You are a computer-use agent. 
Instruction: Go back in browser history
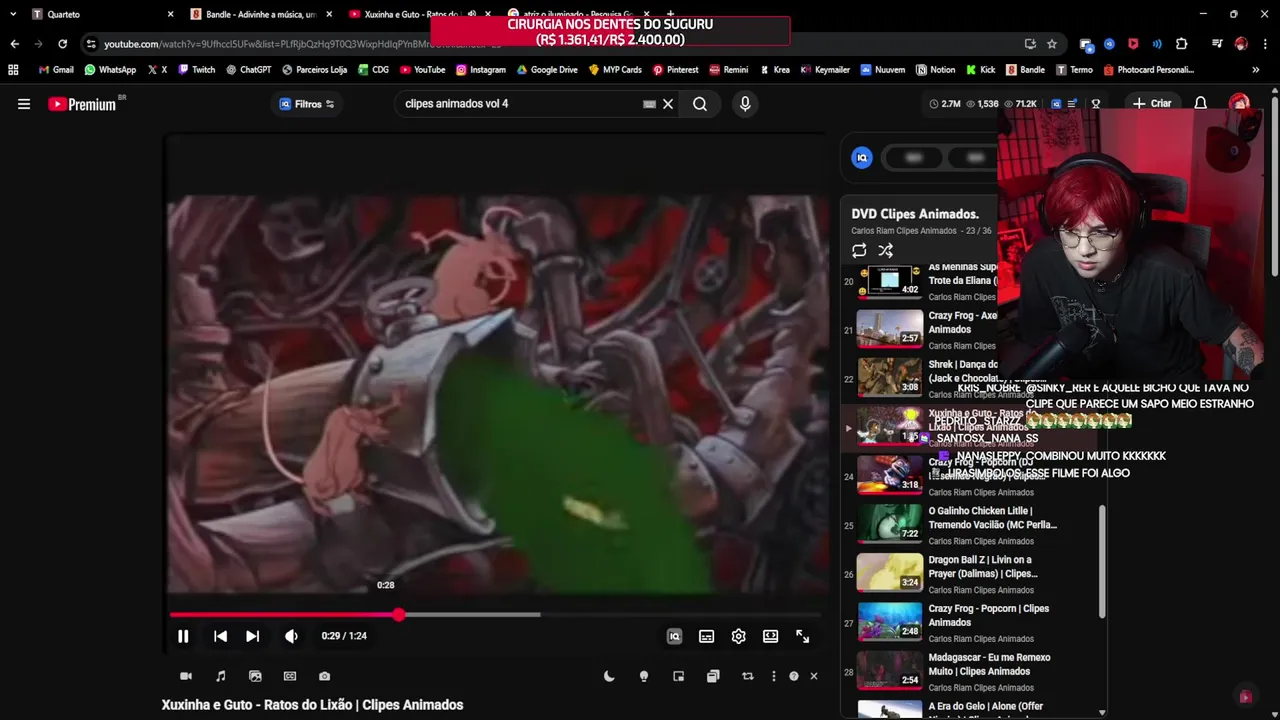[x=14, y=44]
